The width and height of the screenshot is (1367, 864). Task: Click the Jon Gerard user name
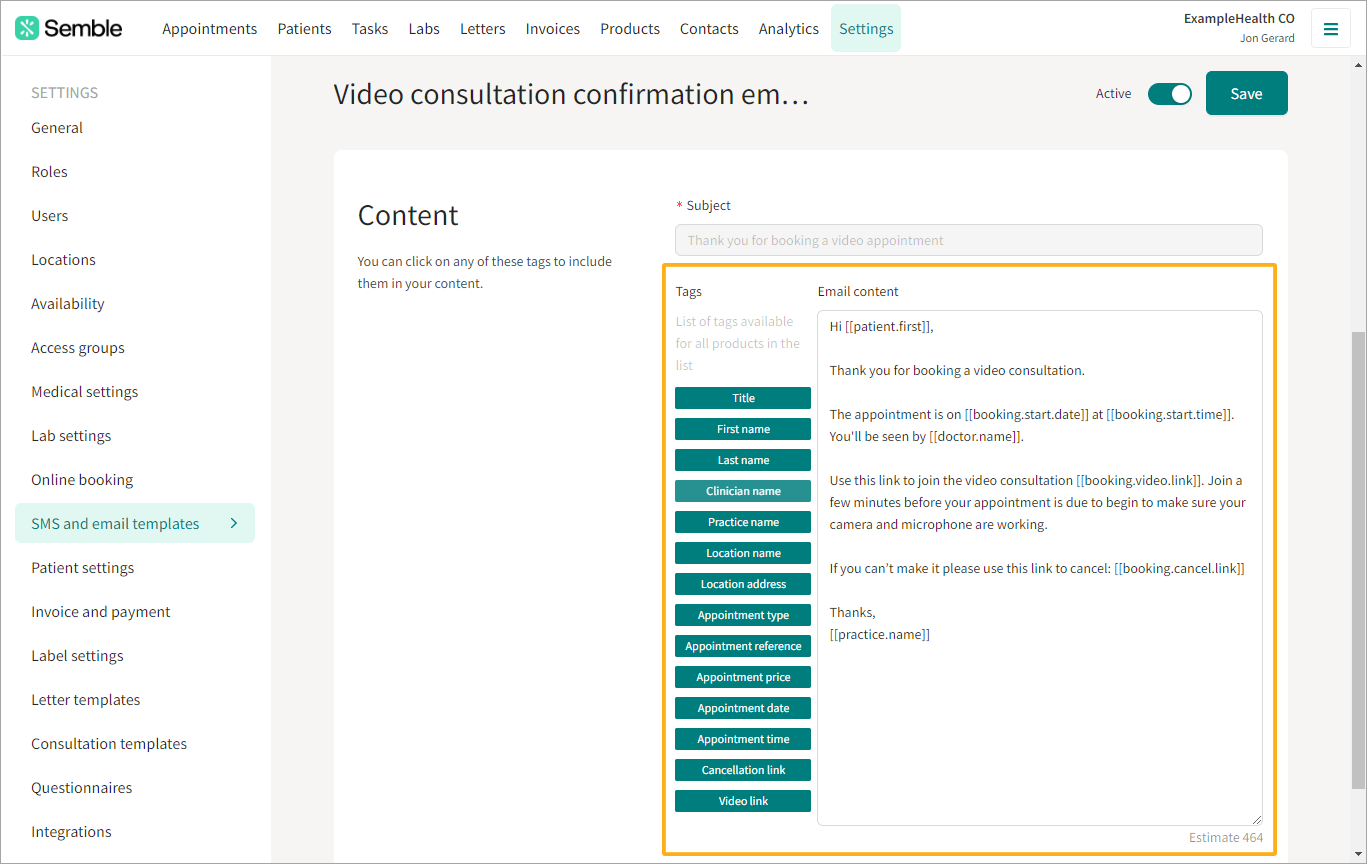coord(1267,39)
